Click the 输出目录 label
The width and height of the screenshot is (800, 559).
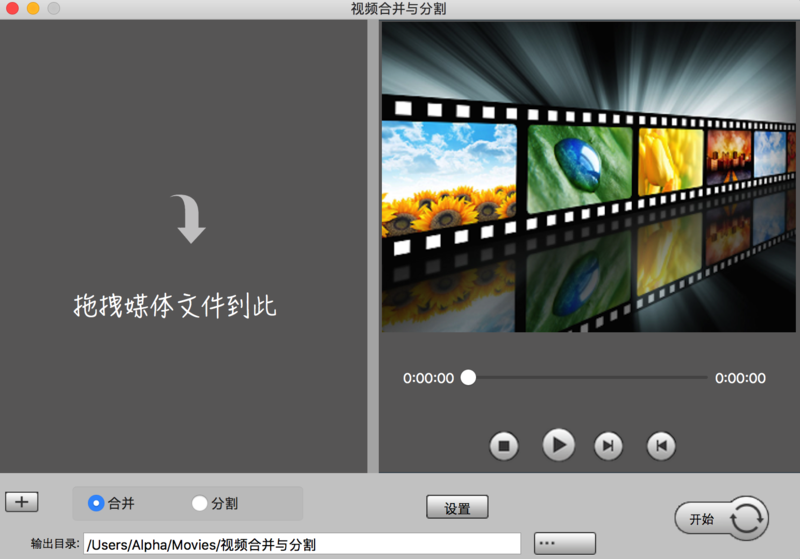point(55,544)
